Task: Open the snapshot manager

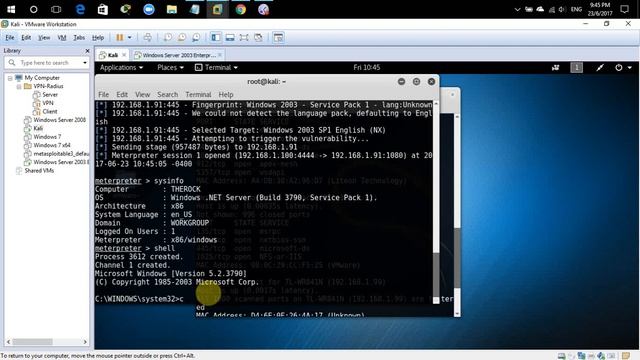Action: [196, 38]
